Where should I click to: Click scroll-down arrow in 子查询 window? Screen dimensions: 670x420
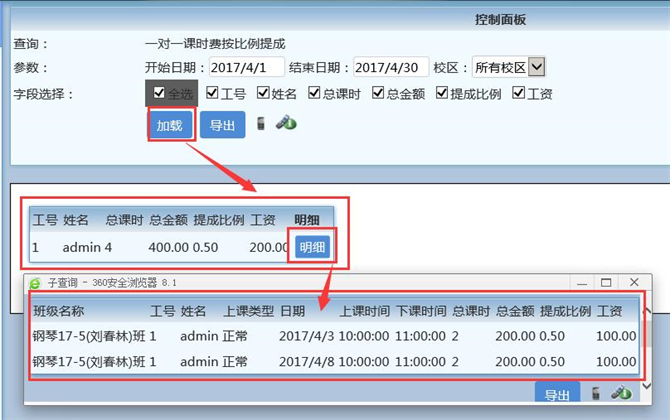click(x=647, y=386)
